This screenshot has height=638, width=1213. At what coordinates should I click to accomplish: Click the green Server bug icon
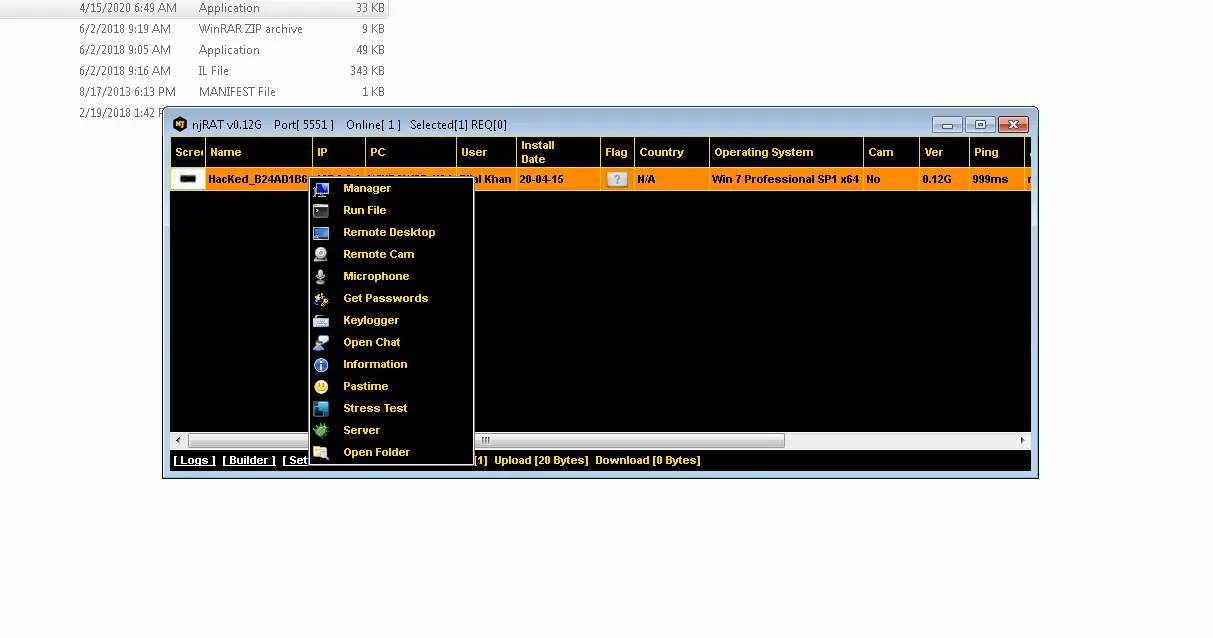(321, 431)
